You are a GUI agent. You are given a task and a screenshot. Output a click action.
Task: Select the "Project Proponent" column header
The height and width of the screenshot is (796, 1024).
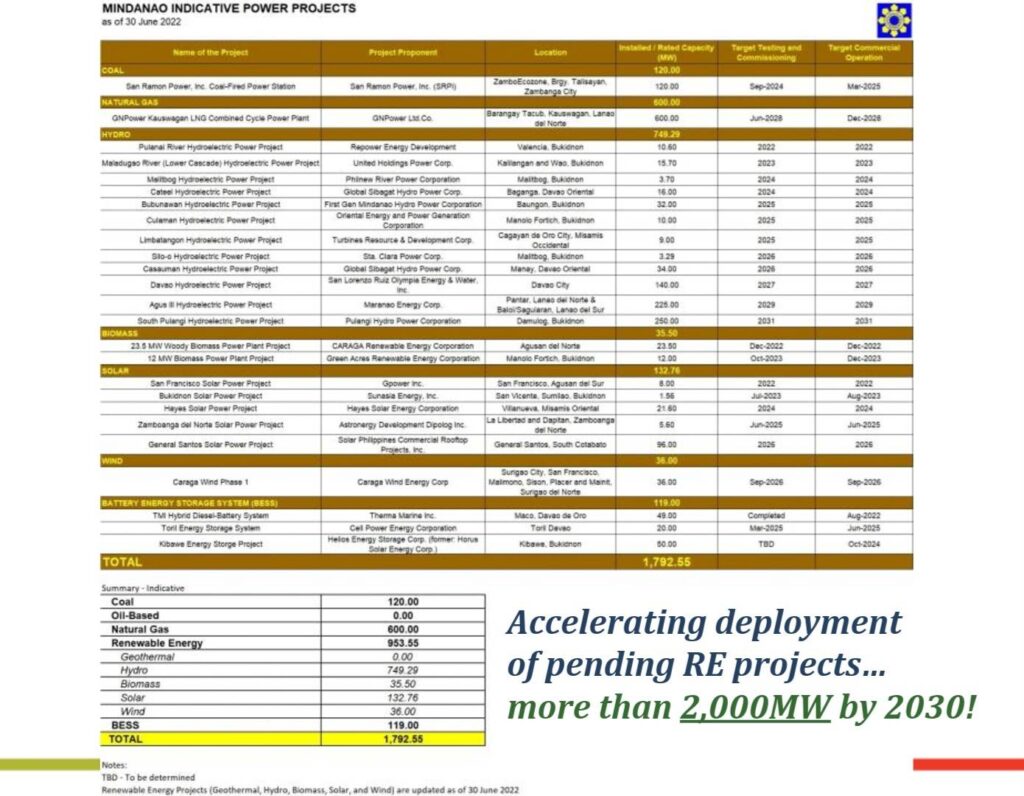[403, 52]
